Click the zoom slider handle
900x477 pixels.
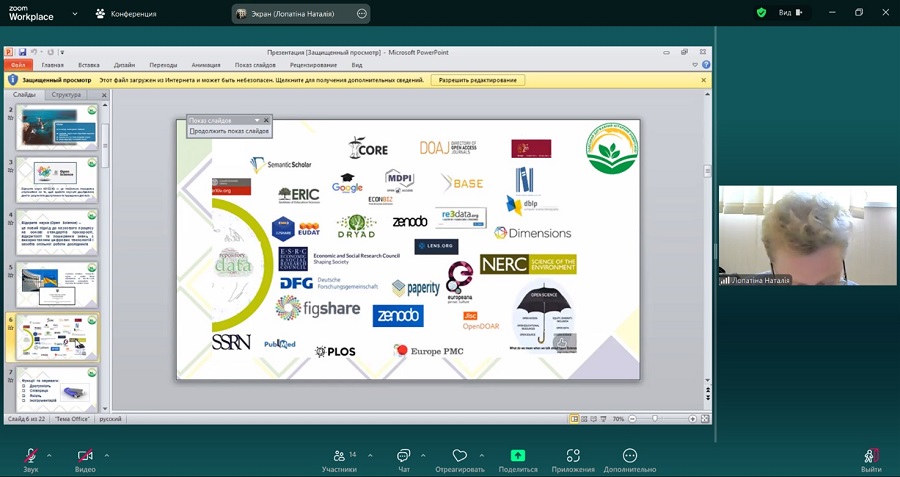[654, 419]
